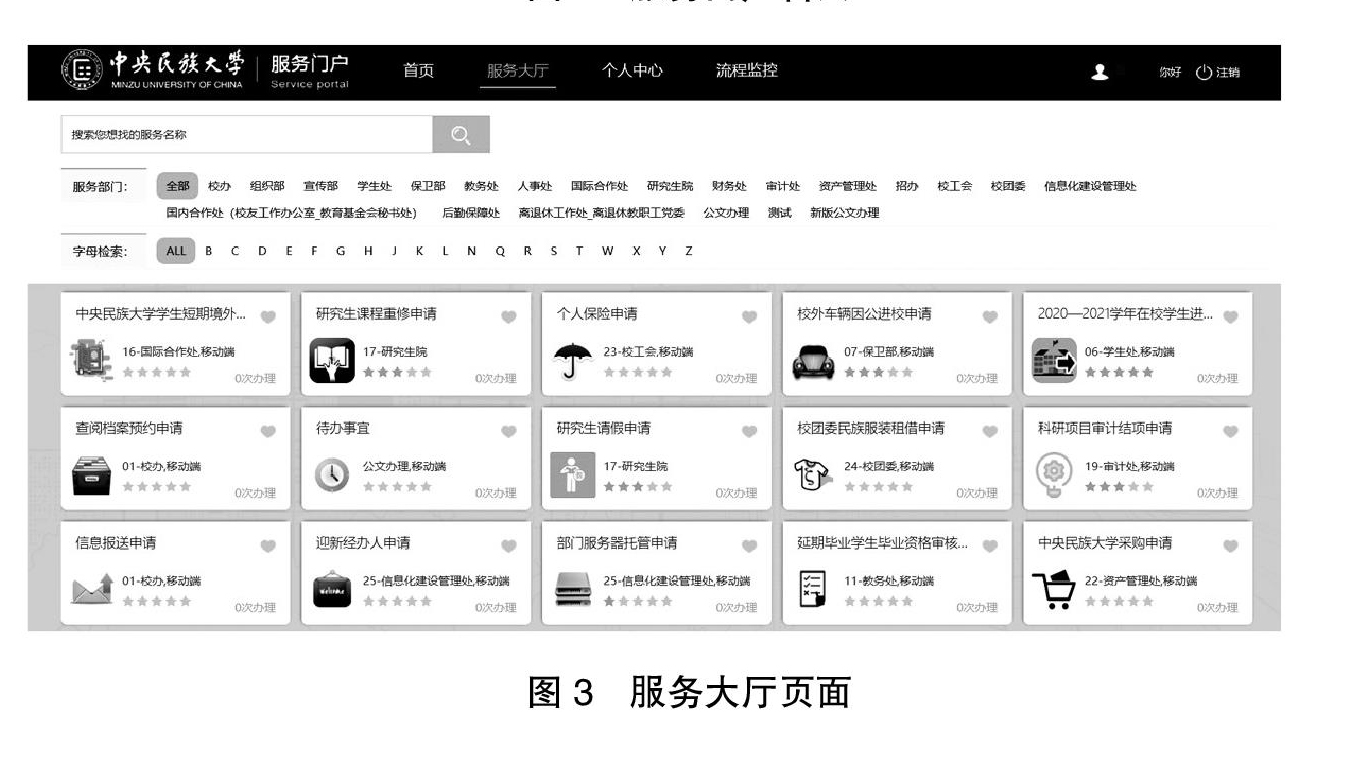Open the 中央民族大学学生短期境外 passport icon
Viewport: 1359px width, 758px height.
pyautogui.click(x=92, y=362)
